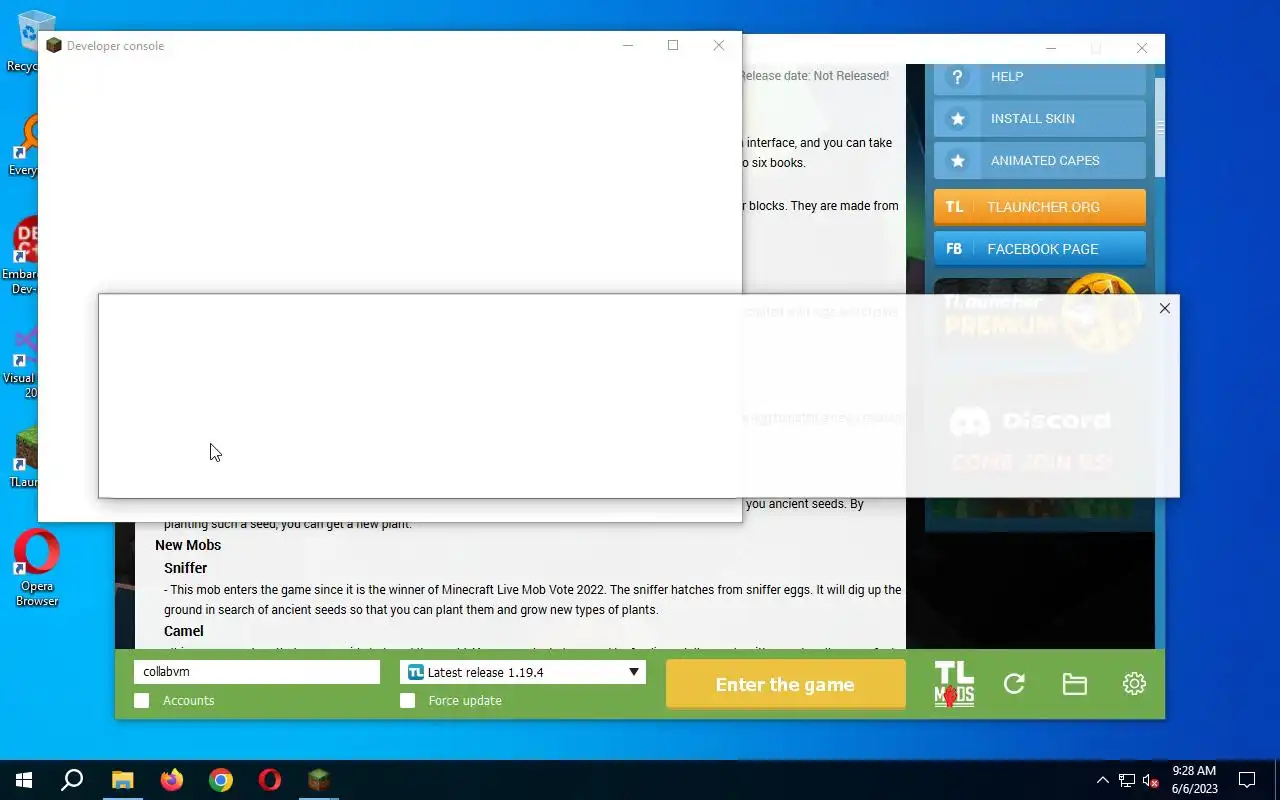Open the Windows Start menu

click(24, 780)
